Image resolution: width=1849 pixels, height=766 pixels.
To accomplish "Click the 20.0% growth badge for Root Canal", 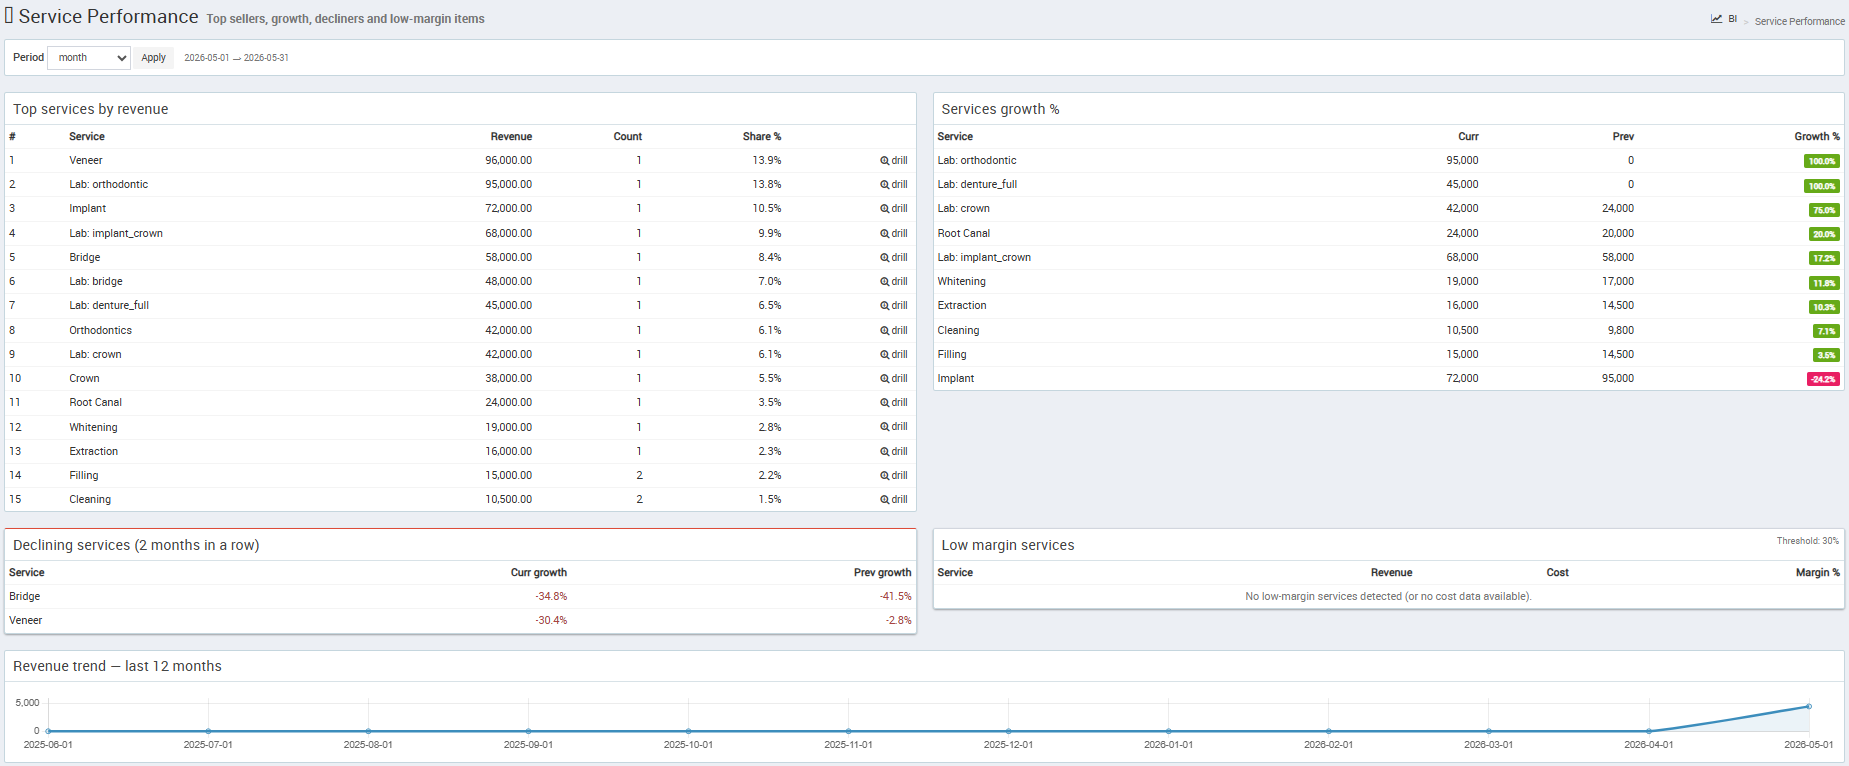I will pyautogui.click(x=1825, y=234).
